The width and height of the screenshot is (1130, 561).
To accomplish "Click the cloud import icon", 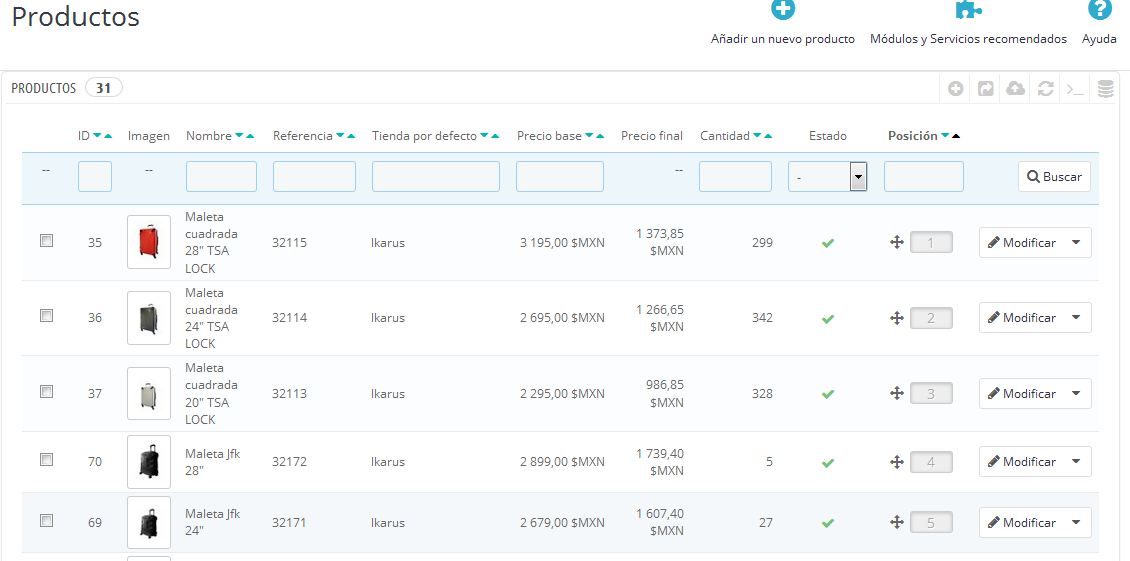I will [x=1015, y=89].
